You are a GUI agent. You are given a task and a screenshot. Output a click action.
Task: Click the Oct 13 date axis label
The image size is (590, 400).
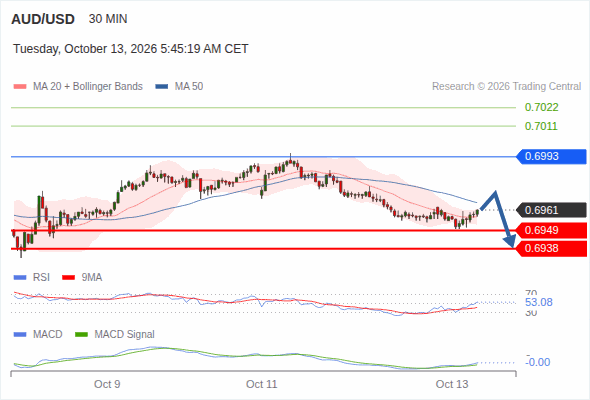[x=452, y=384]
